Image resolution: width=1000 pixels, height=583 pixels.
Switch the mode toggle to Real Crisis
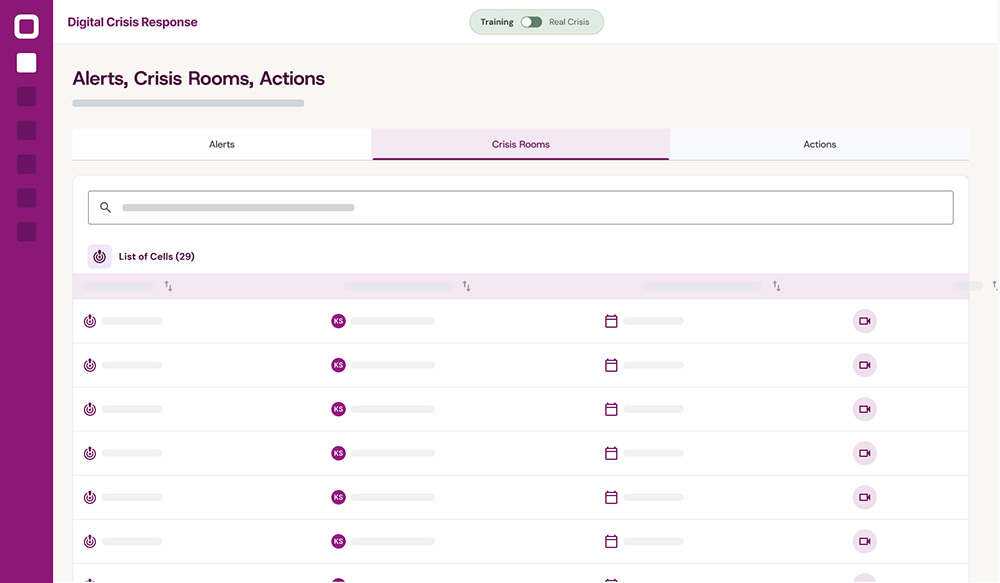[530, 21]
